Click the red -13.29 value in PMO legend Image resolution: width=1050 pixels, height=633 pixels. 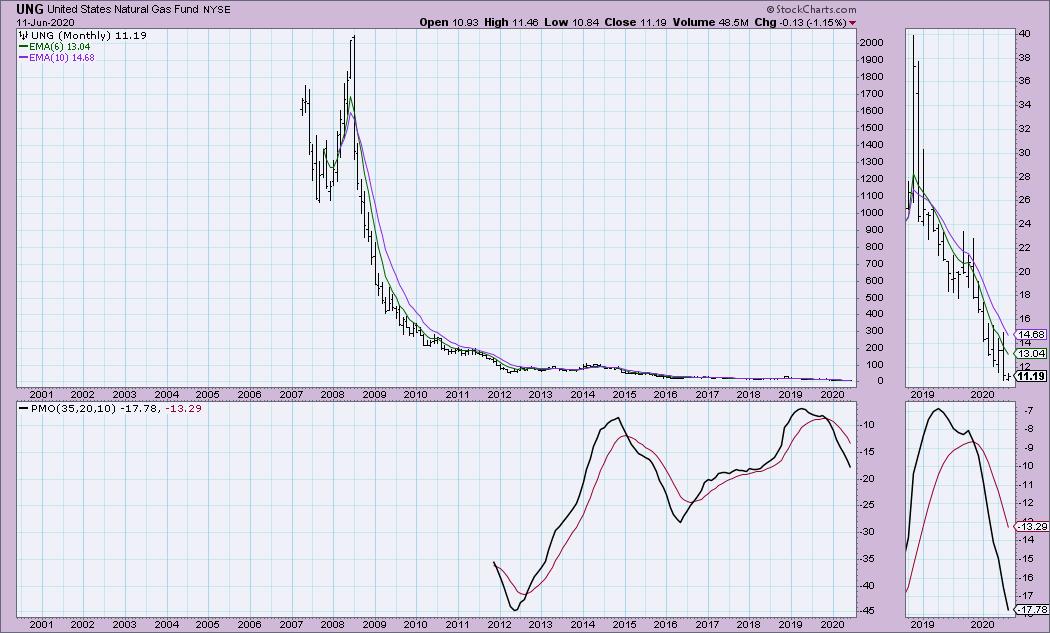[x=182, y=408]
